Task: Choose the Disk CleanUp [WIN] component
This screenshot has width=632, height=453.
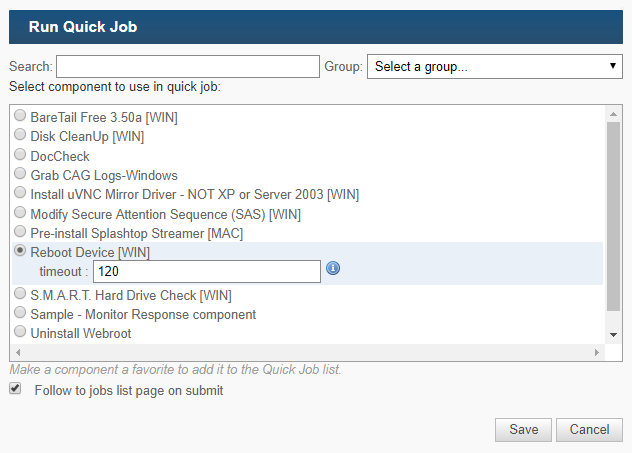Action: (x=20, y=135)
